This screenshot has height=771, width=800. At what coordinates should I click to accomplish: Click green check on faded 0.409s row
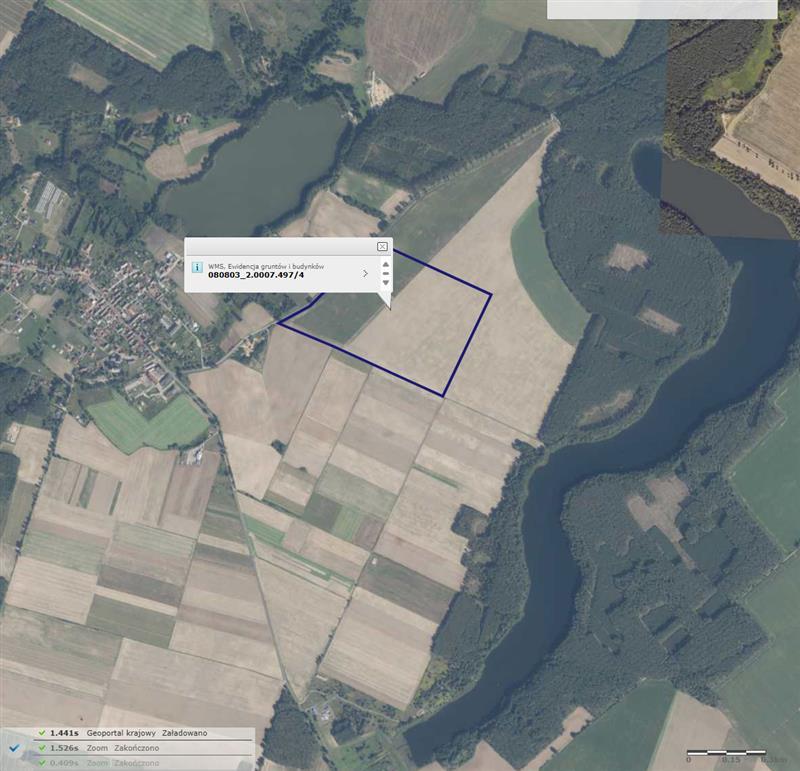click(x=41, y=763)
